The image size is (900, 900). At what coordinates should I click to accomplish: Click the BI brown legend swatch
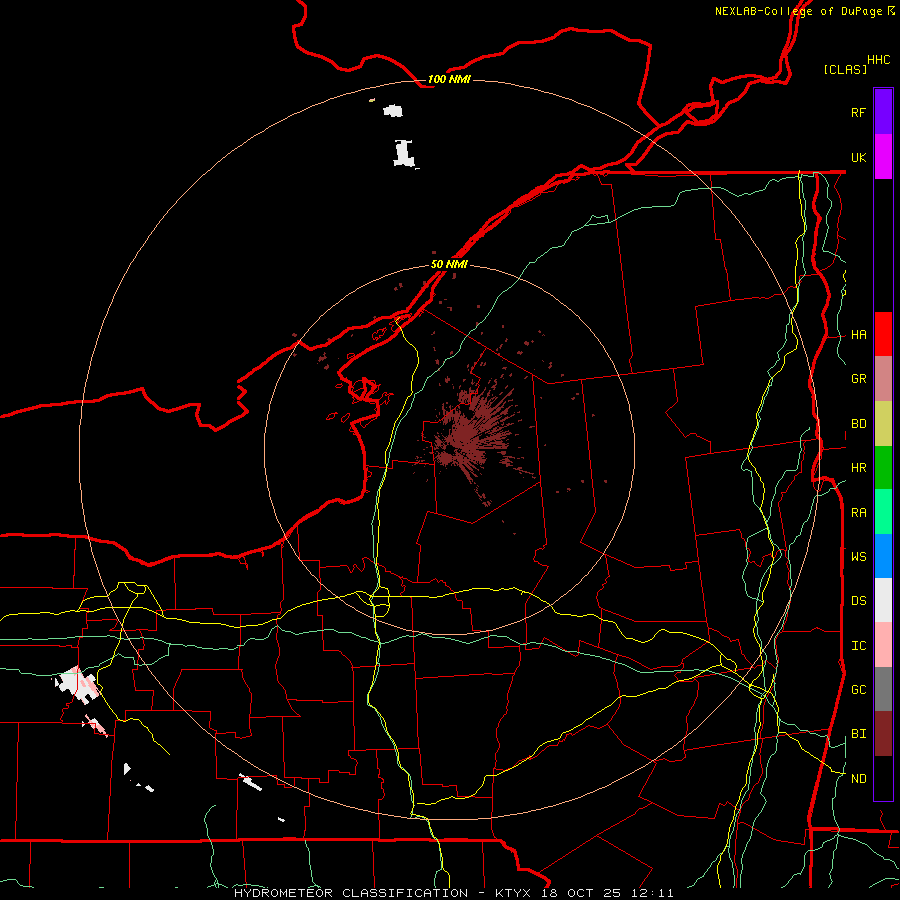point(883,734)
